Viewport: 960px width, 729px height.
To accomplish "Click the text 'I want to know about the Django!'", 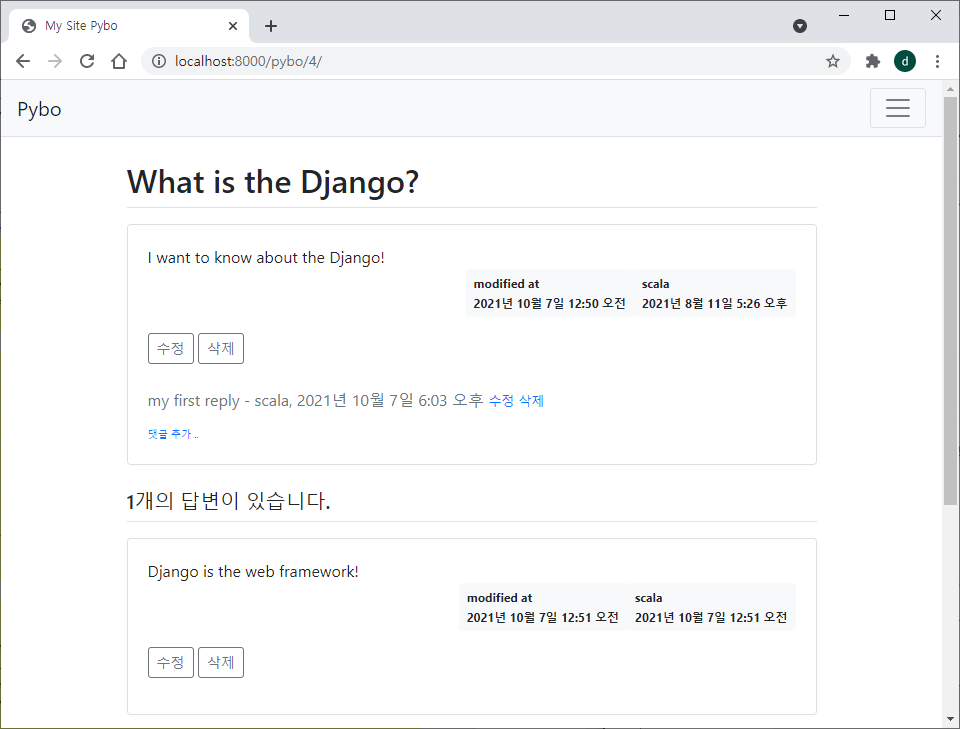I will pos(266,258).
